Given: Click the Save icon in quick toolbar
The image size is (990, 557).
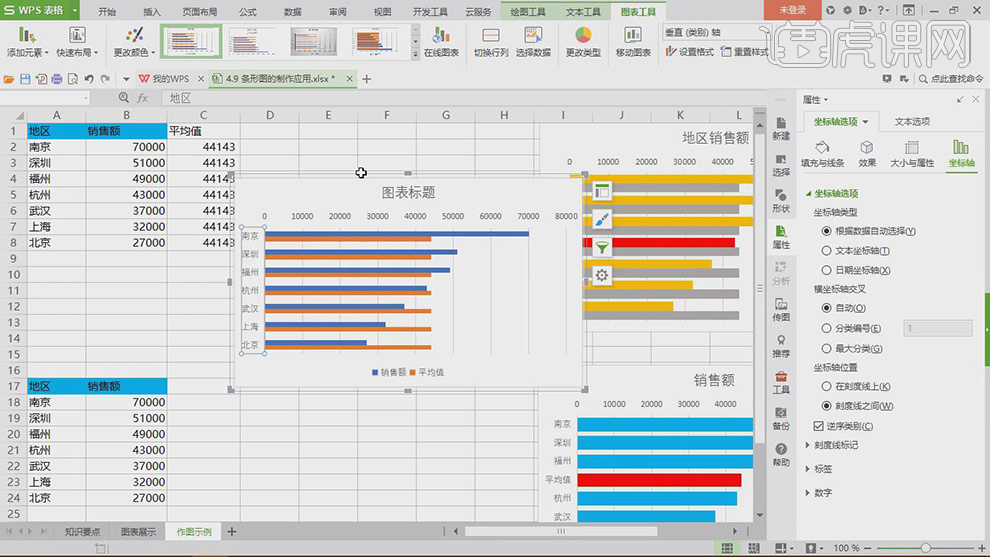Looking at the screenshot, I should coord(25,79).
